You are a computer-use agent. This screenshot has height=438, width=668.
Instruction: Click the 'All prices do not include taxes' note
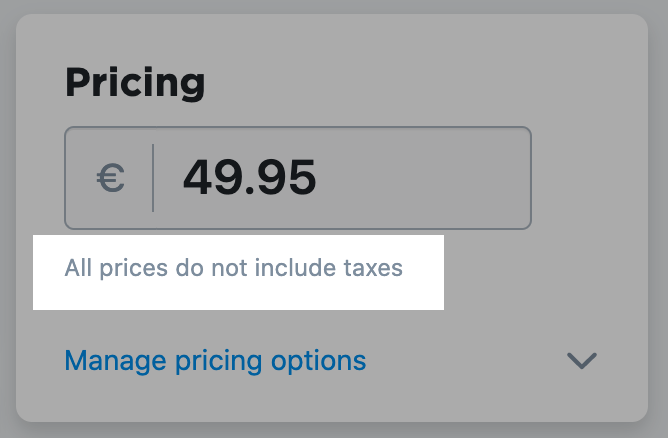click(233, 268)
